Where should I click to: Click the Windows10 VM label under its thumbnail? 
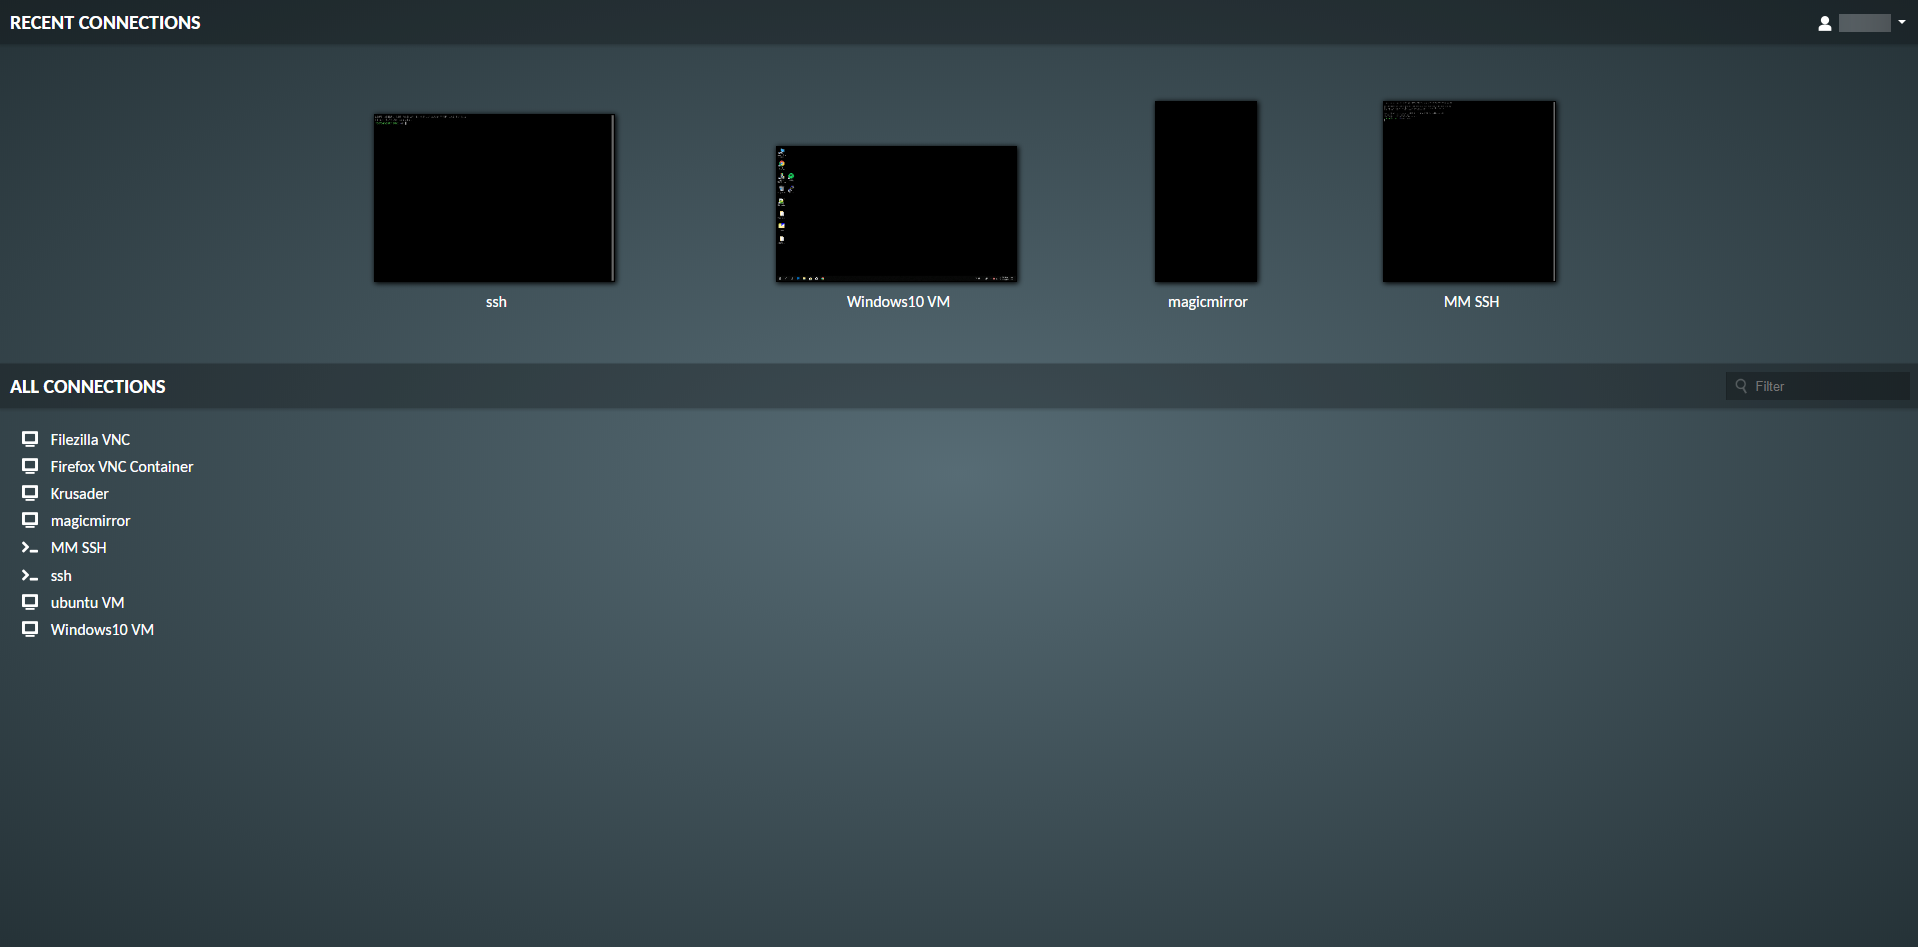pyautogui.click(x=898, y=302)
